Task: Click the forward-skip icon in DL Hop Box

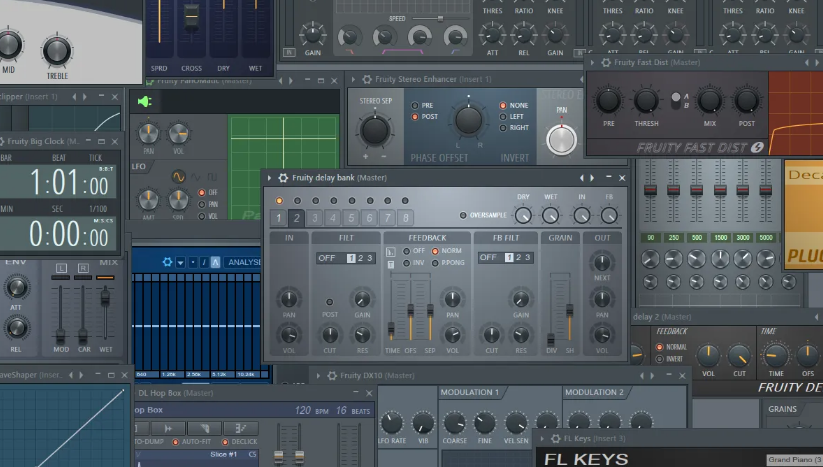Action: pos(168,428)
